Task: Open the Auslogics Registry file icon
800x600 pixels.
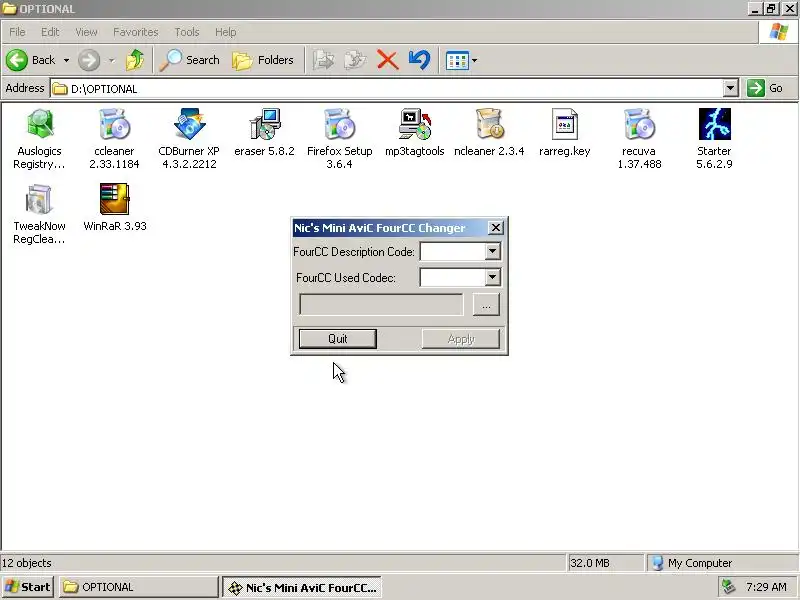Action: pos(40,124)
